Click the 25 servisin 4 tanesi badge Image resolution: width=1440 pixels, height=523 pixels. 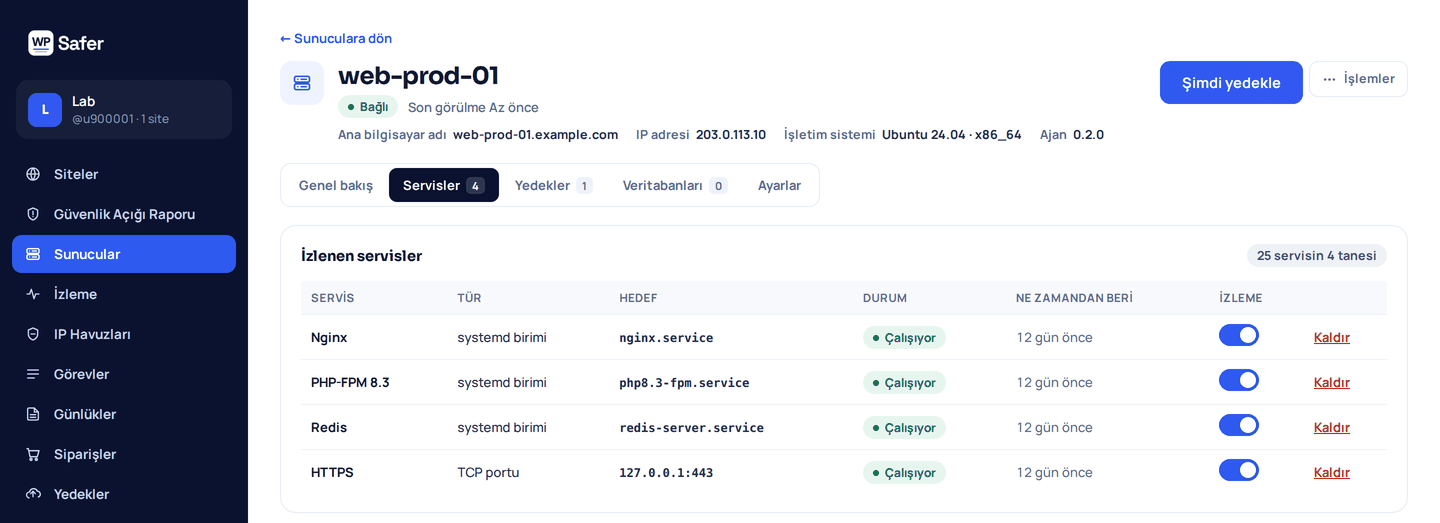(x=1316, y=255)
